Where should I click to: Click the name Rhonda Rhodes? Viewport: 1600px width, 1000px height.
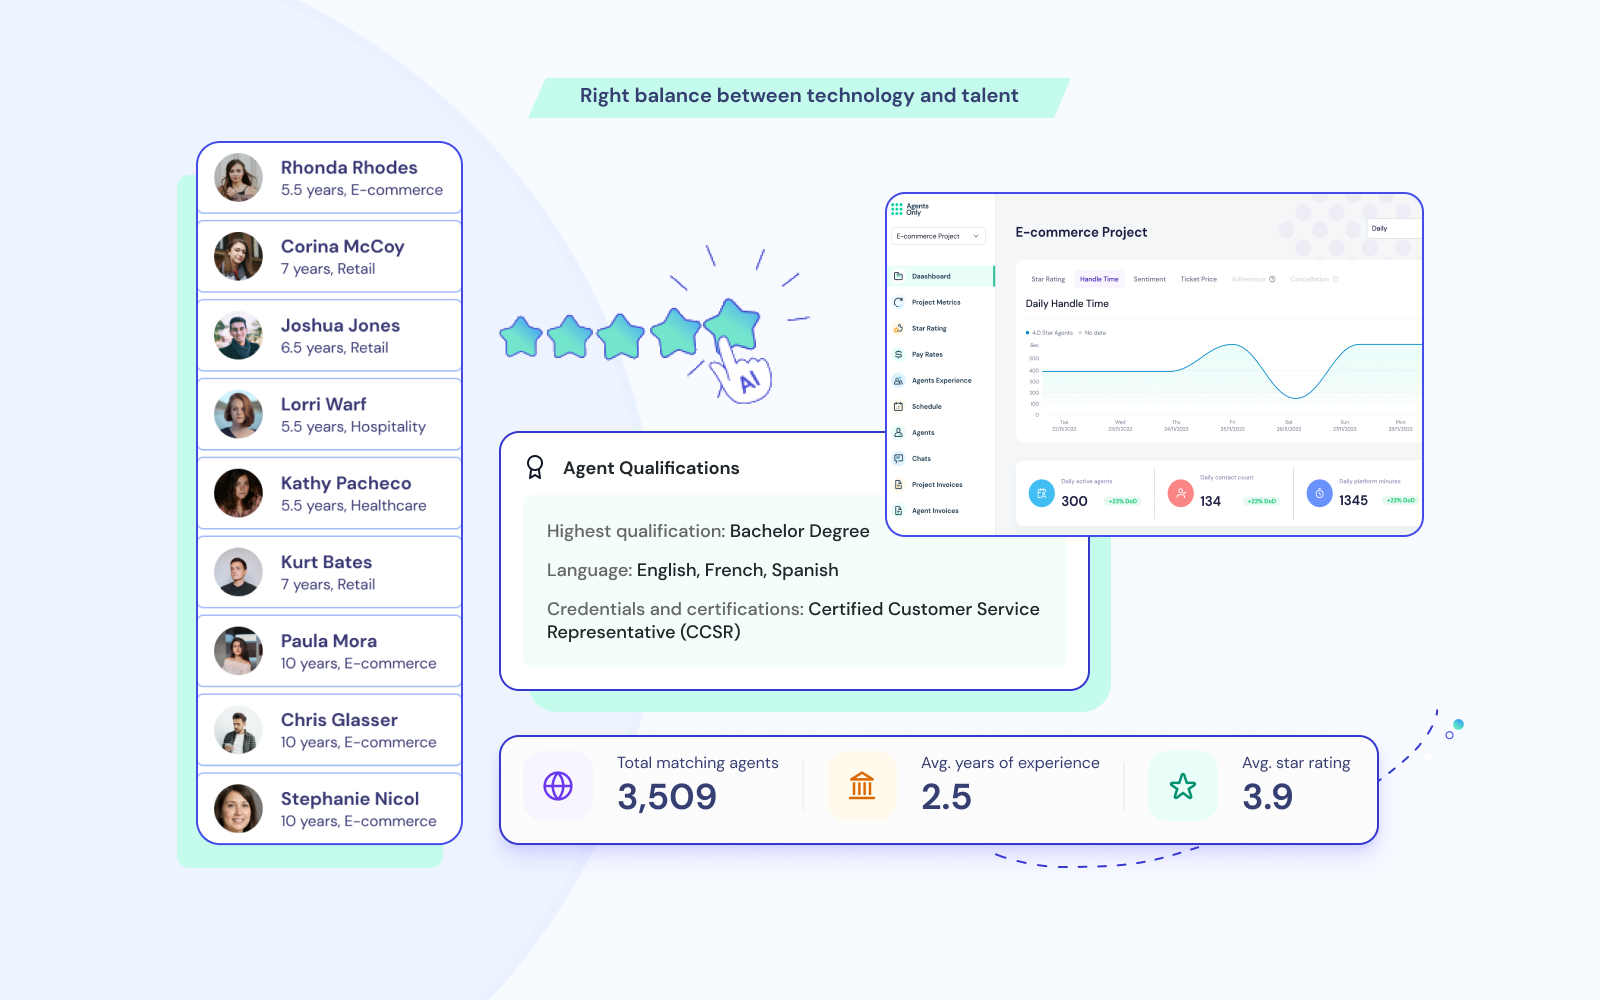349,168
